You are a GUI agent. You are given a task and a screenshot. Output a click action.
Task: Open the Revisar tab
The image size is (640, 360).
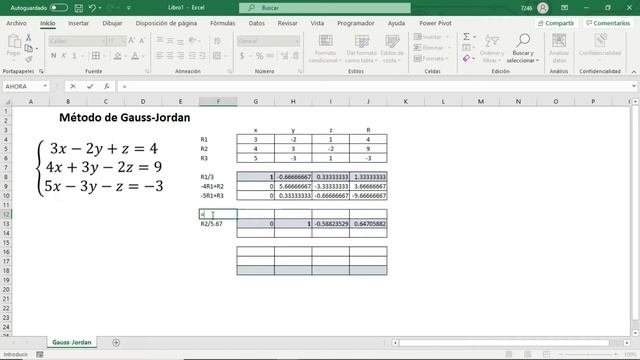coord(287,23)
